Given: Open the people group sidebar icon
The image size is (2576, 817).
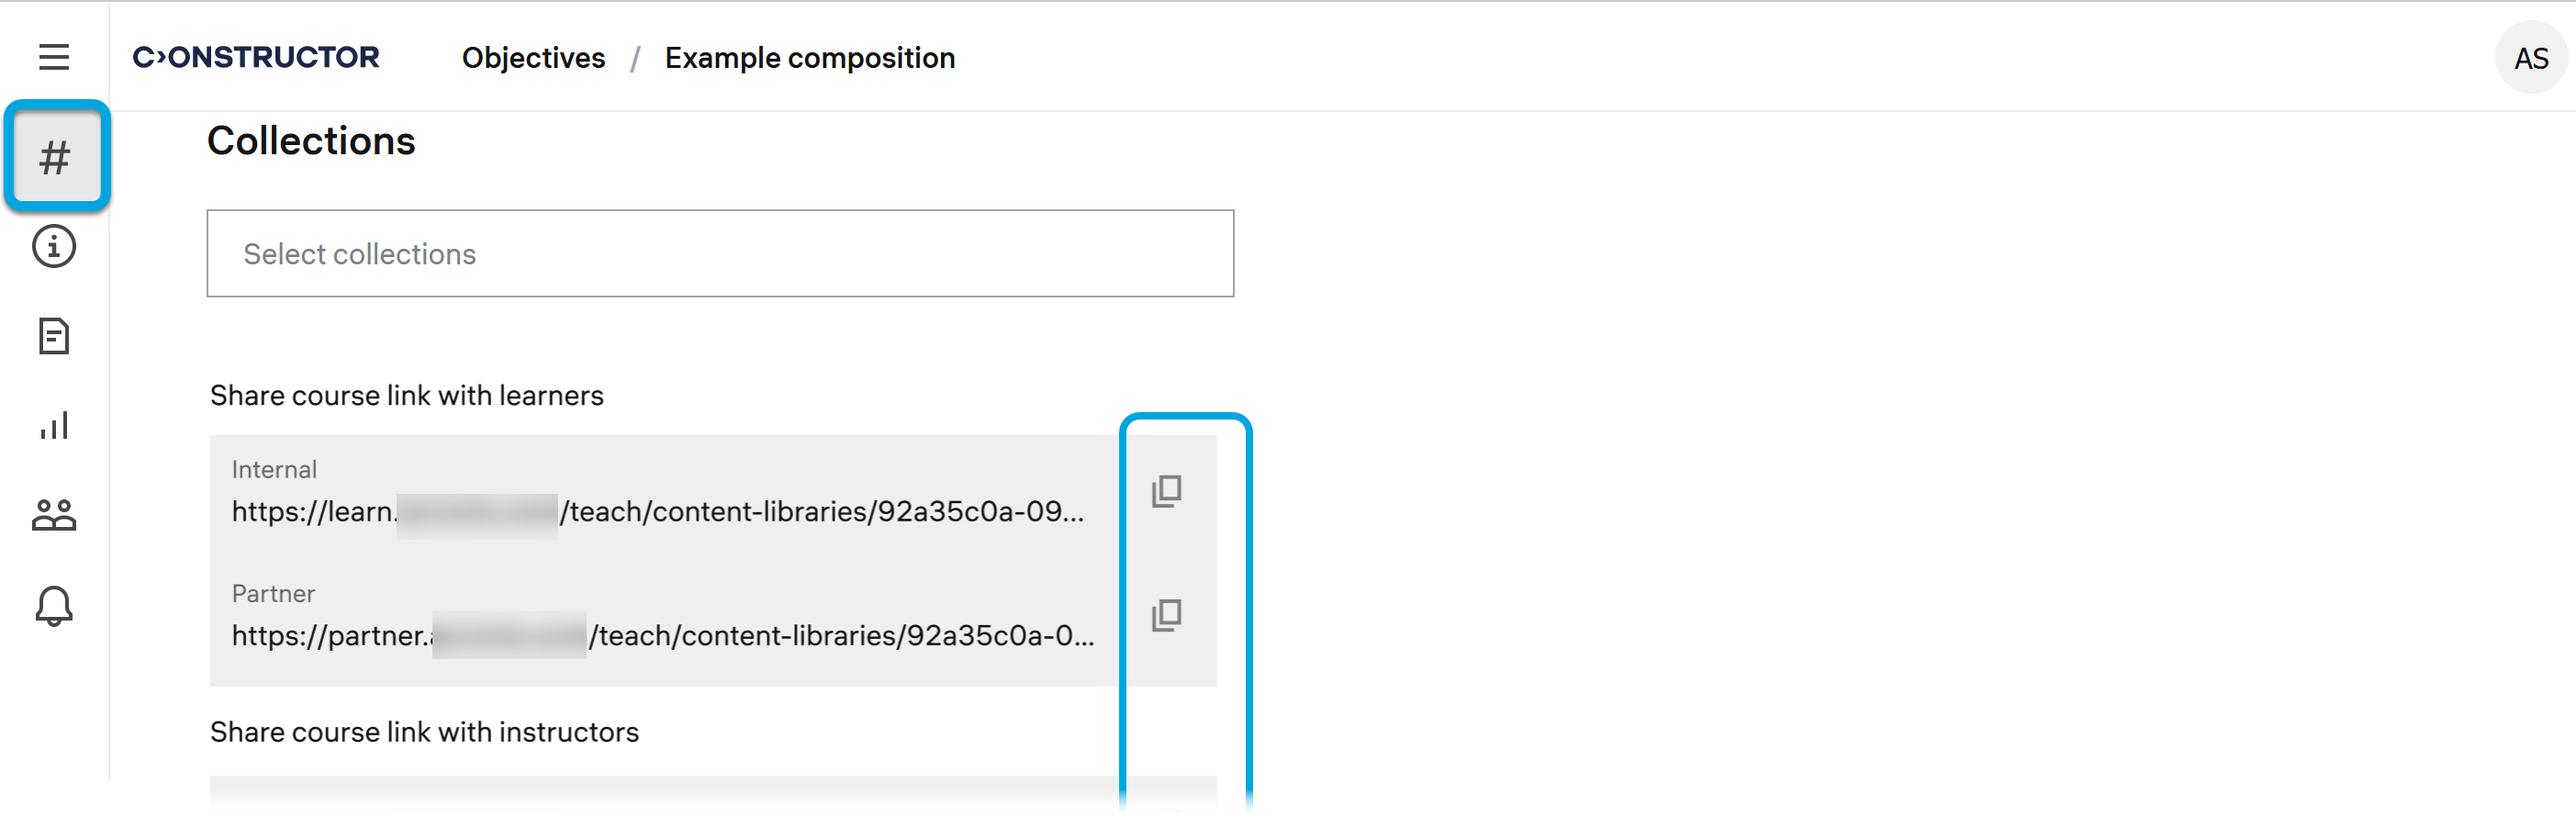Looking at the screenshot, I should tap(54, 515).
